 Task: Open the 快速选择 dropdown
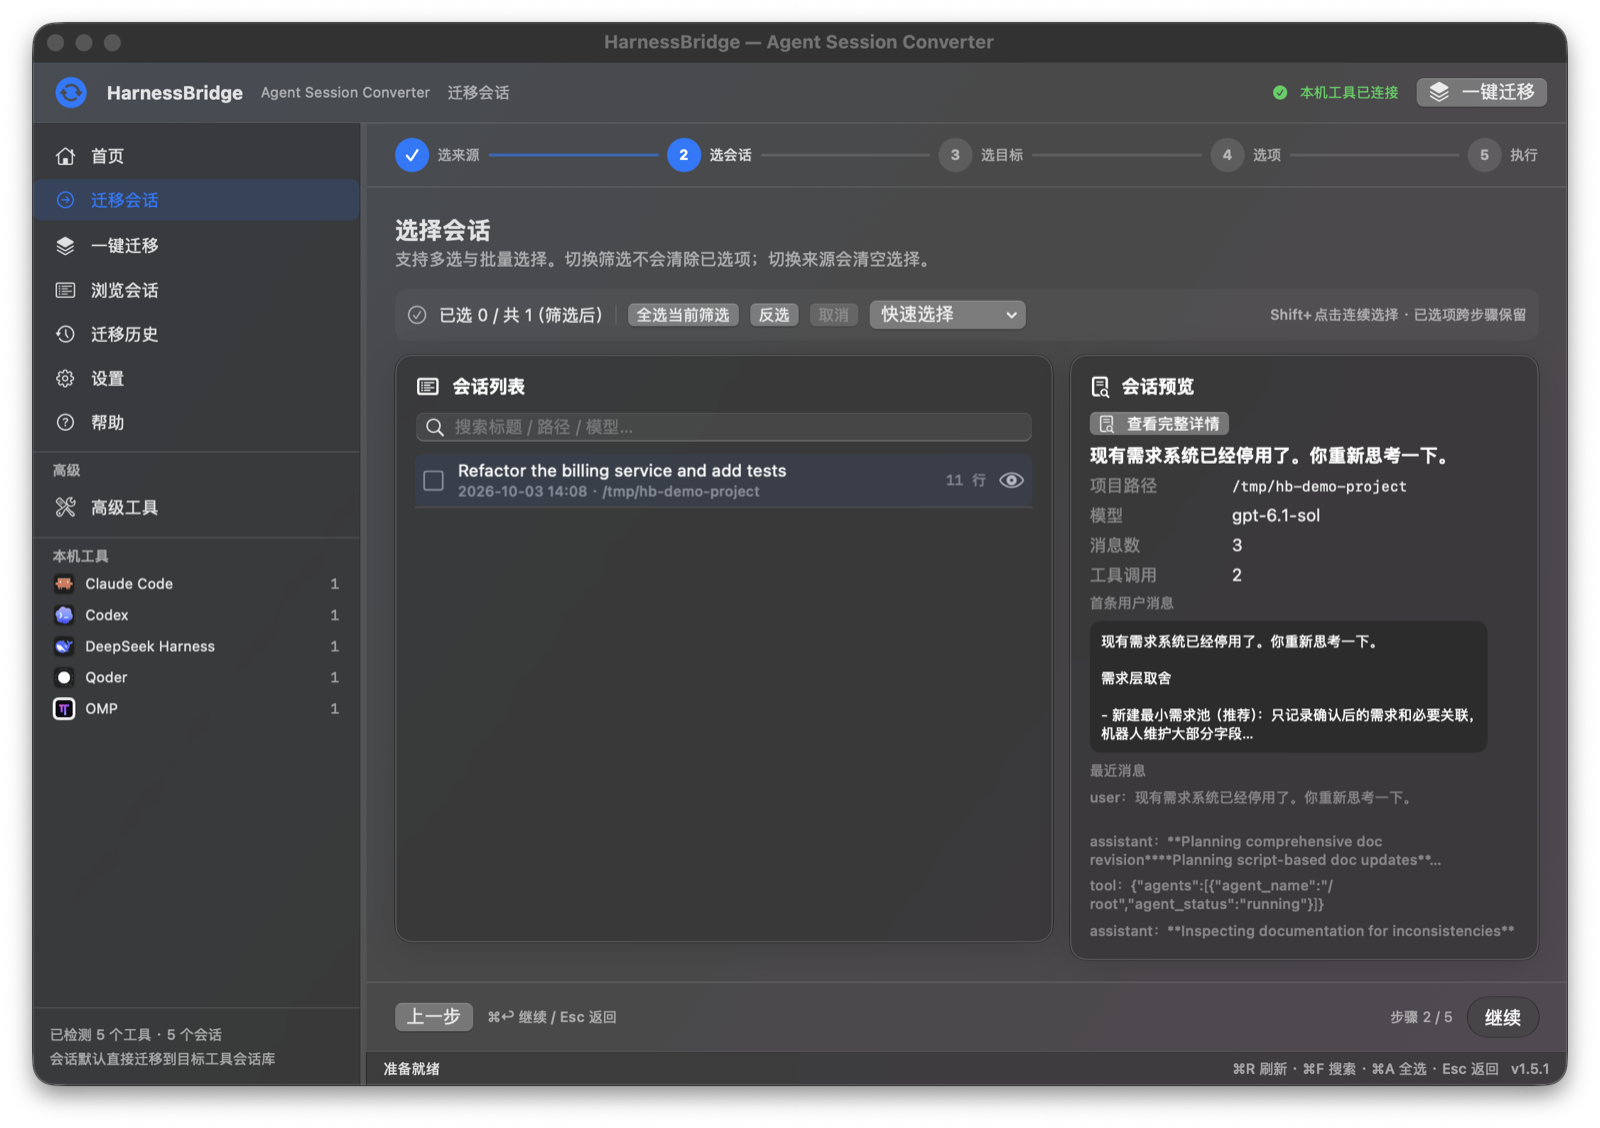click(947, 315)
